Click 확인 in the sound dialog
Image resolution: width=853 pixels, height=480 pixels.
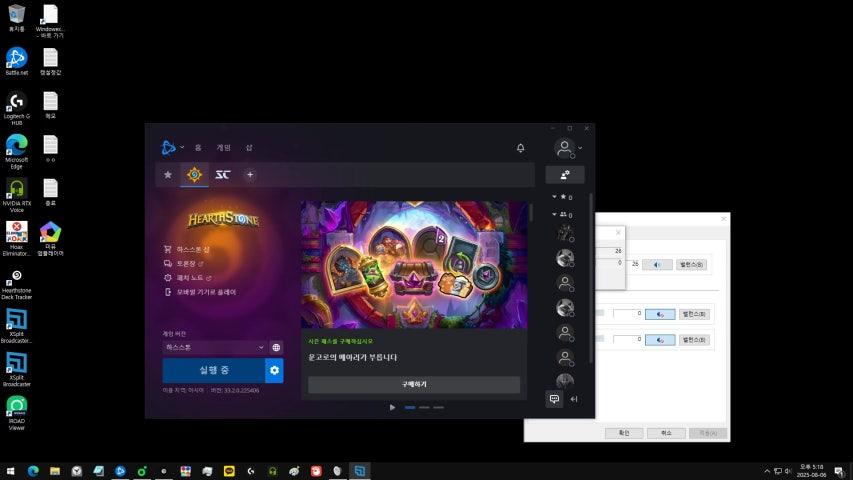(x=624, y=433)
